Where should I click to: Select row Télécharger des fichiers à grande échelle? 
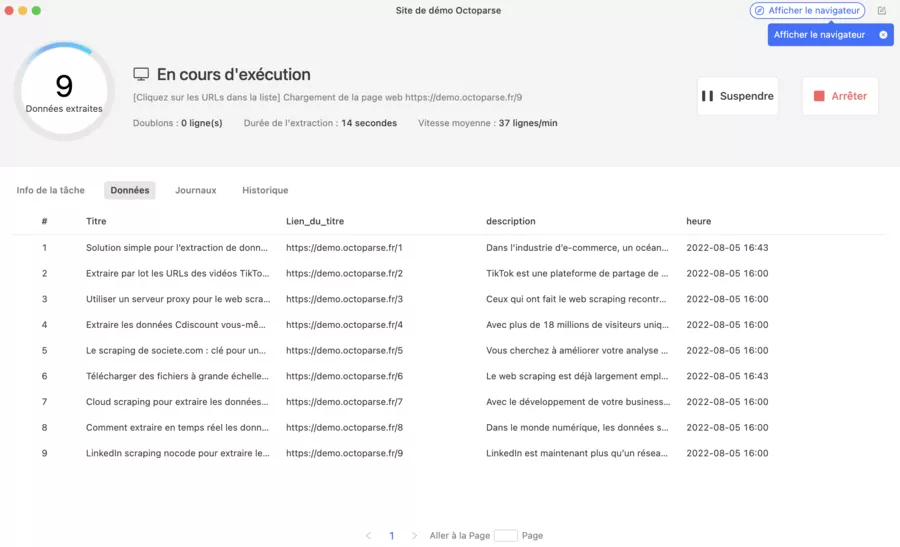point(448,376)
